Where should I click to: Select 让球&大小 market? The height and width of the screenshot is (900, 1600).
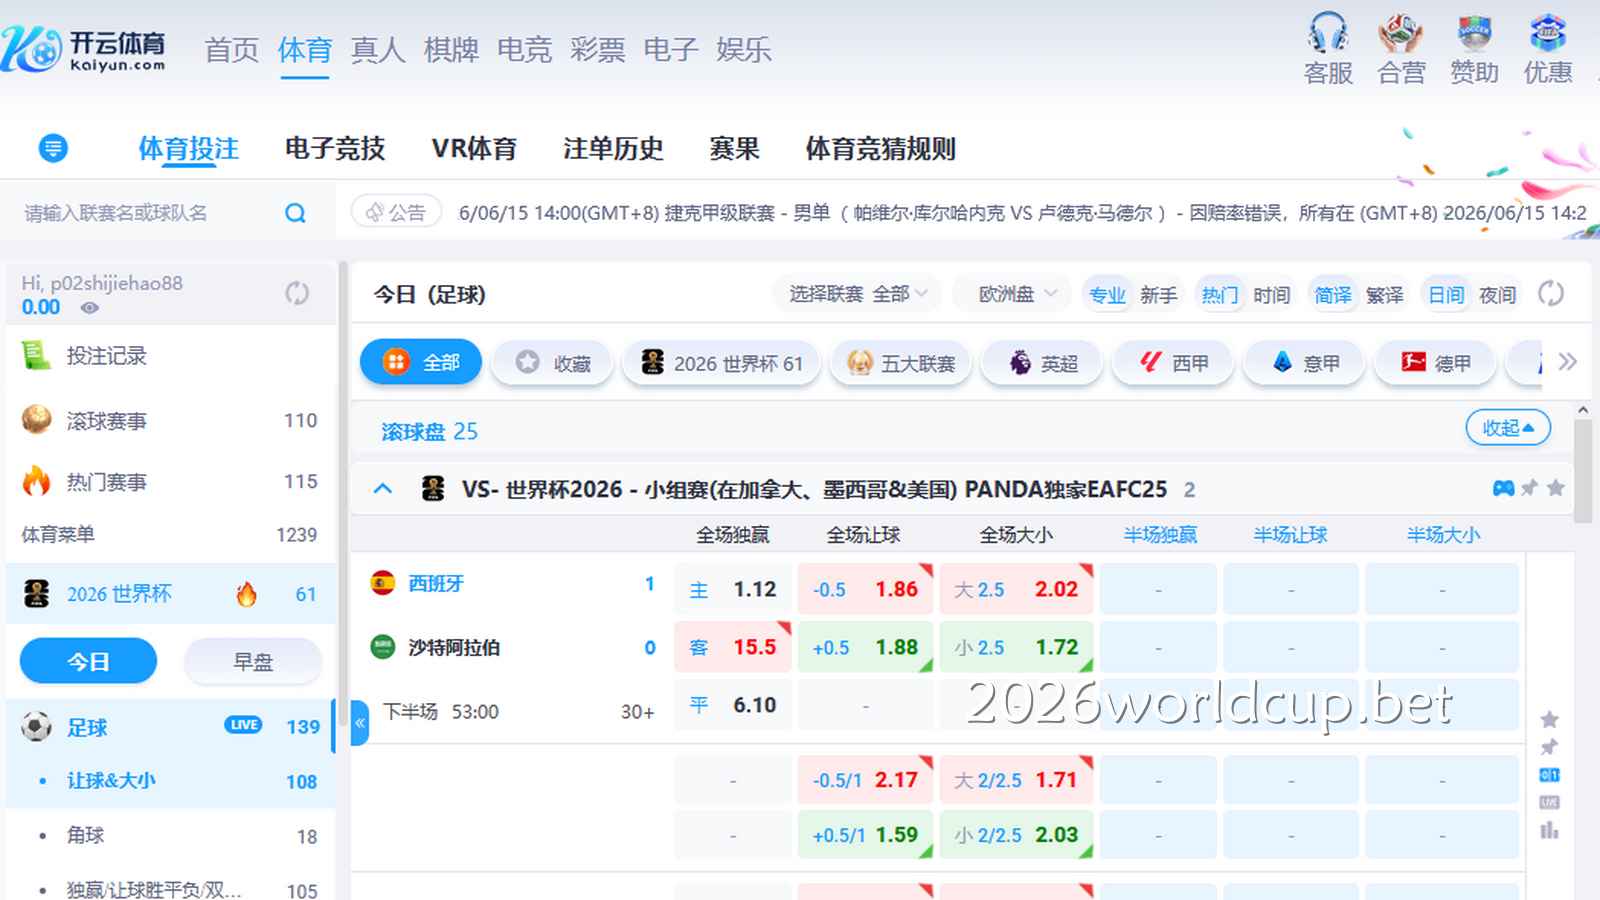coord(170,781)
